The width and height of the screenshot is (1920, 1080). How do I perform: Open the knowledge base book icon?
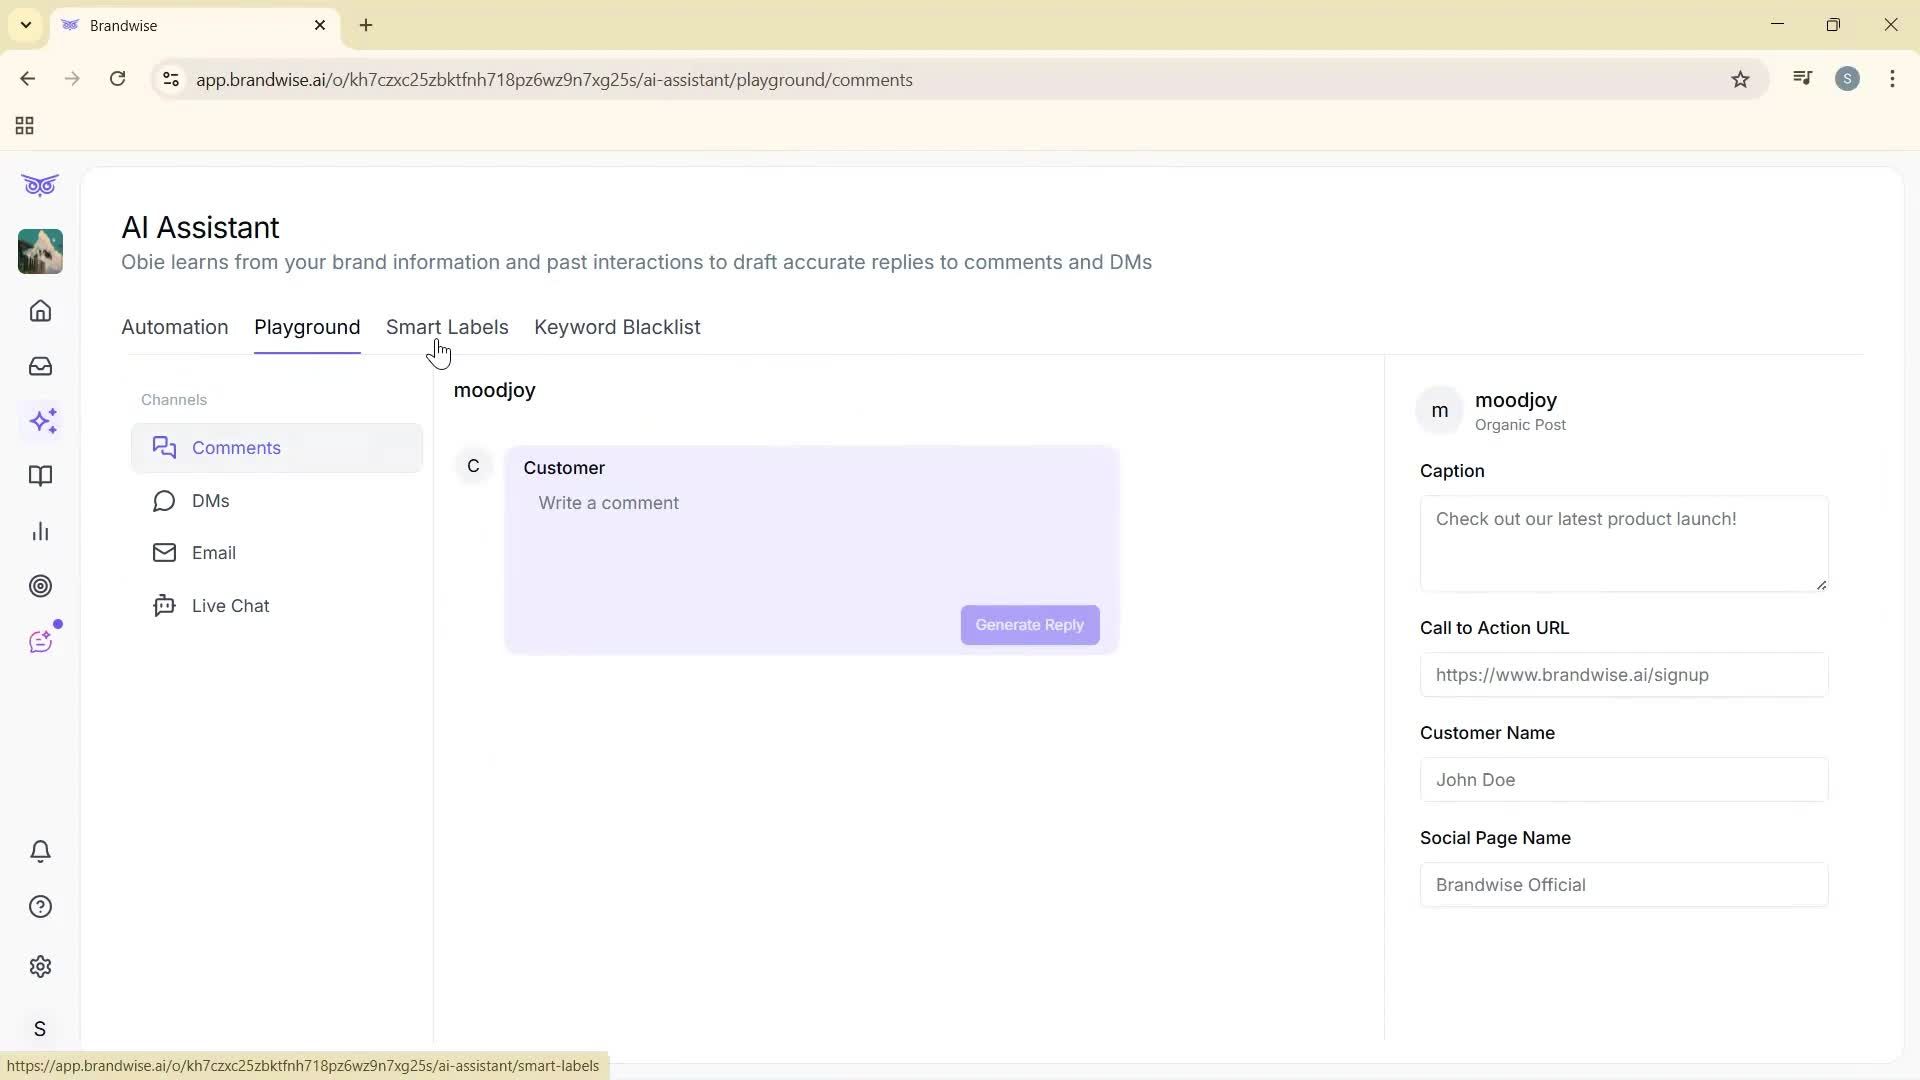[x=40, y=476]
